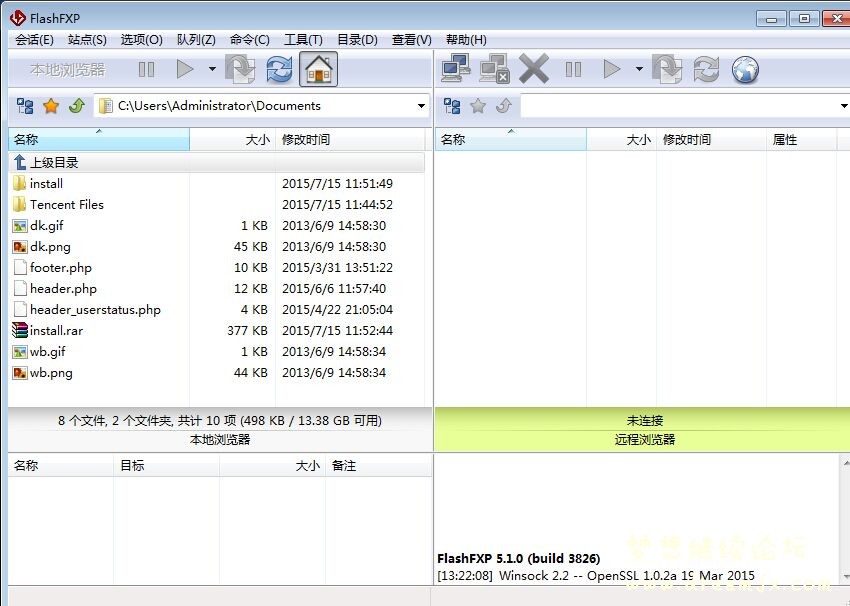Sort local files by the 名称 column header
Image resolution: width=850 pixels, height=606 pixels.
point(99,139)
